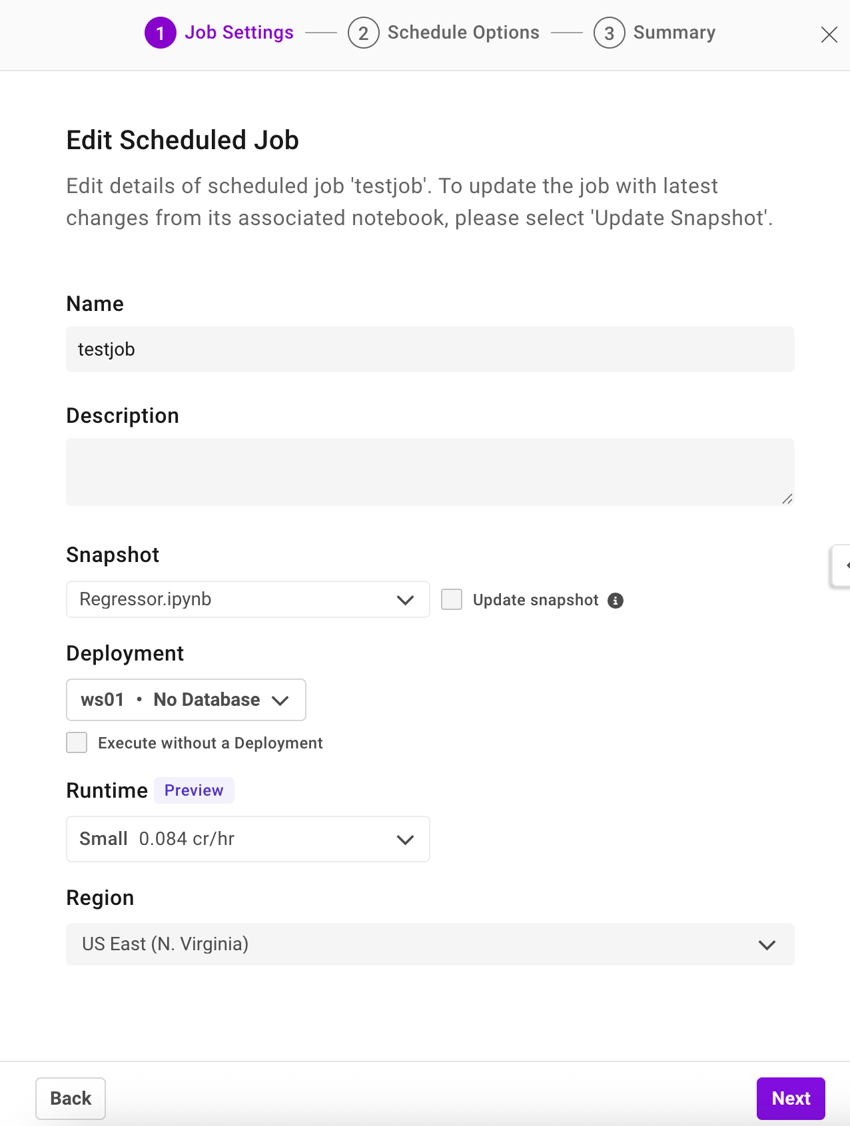
Task: Click the Preview badge beside Runtime
Action: (194, 790)
